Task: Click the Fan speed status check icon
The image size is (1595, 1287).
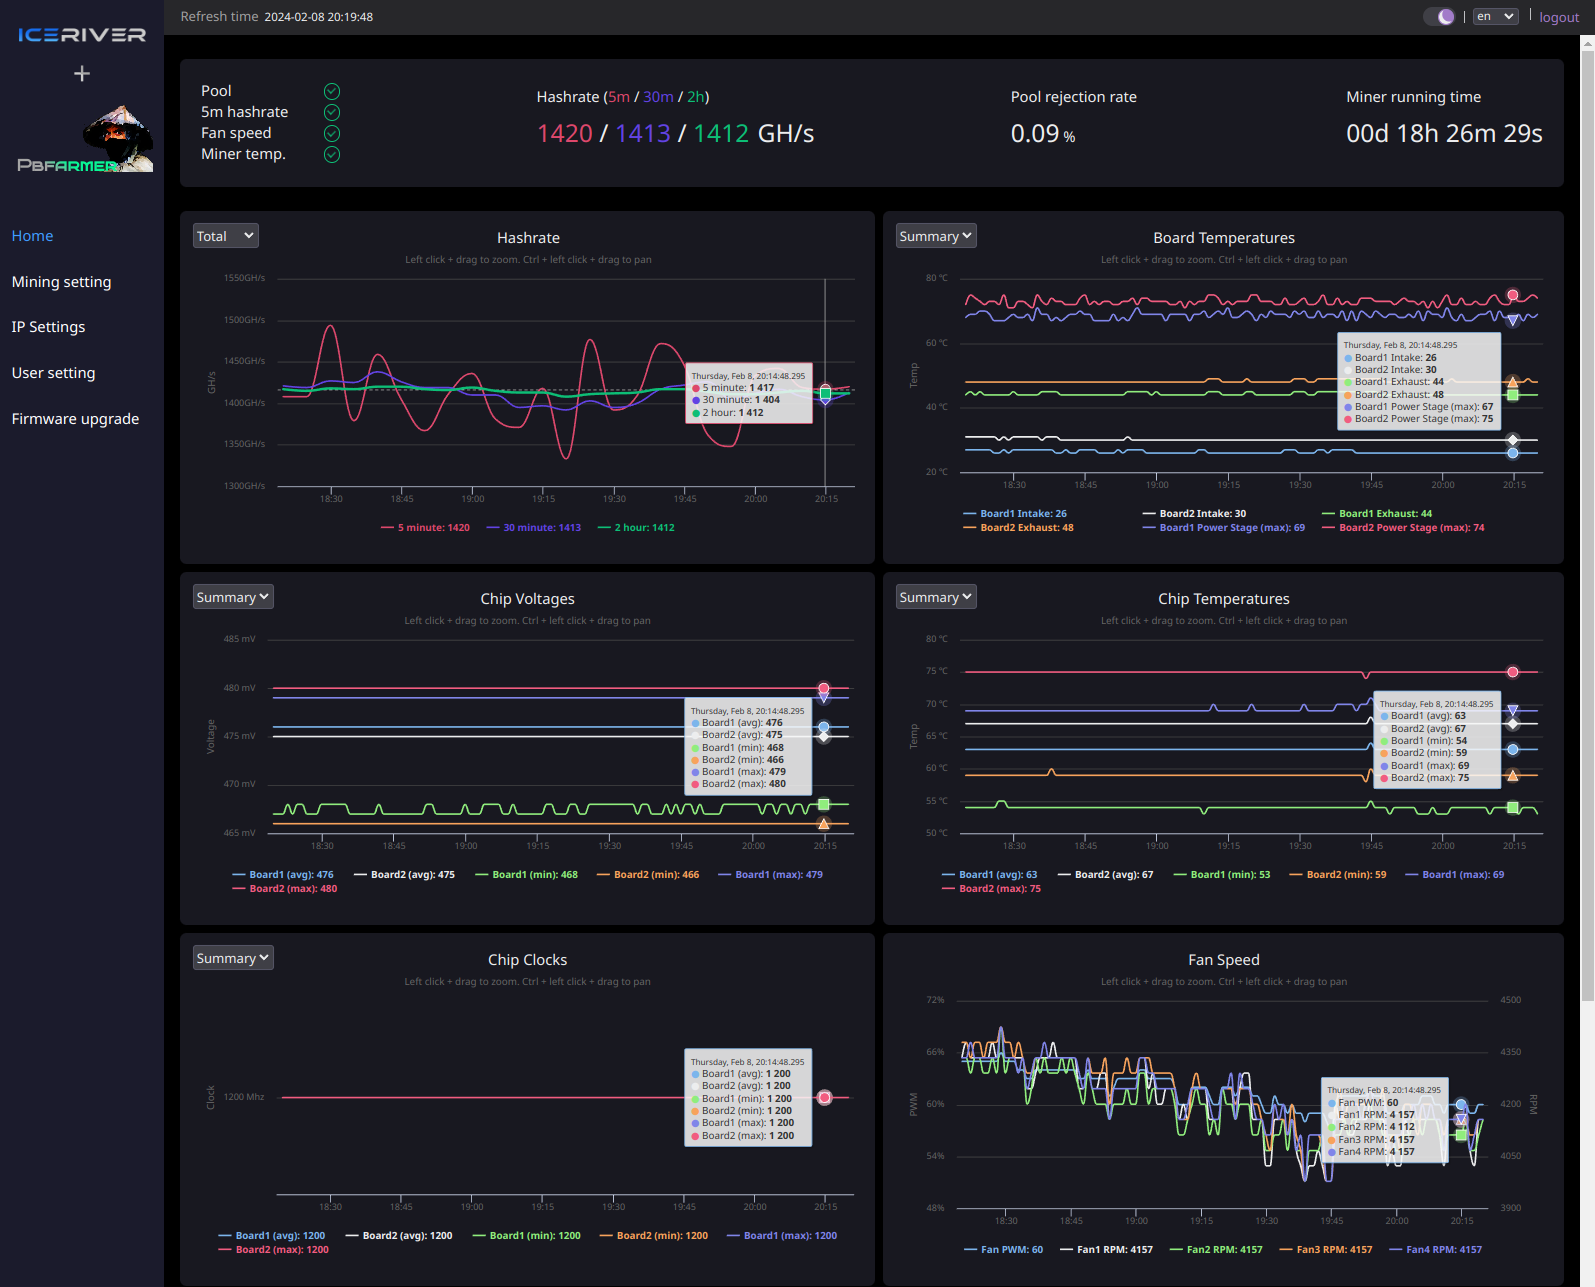Action: (x=332, y=133)
